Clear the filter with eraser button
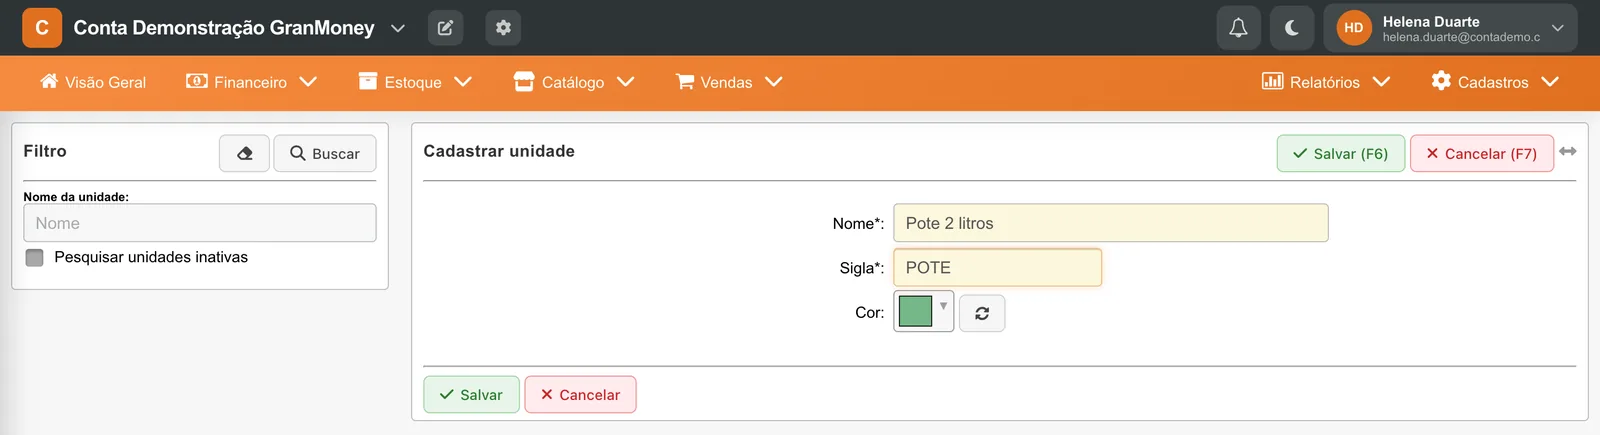Screen dimensions: 1600x435 click(x=244, y=153)
